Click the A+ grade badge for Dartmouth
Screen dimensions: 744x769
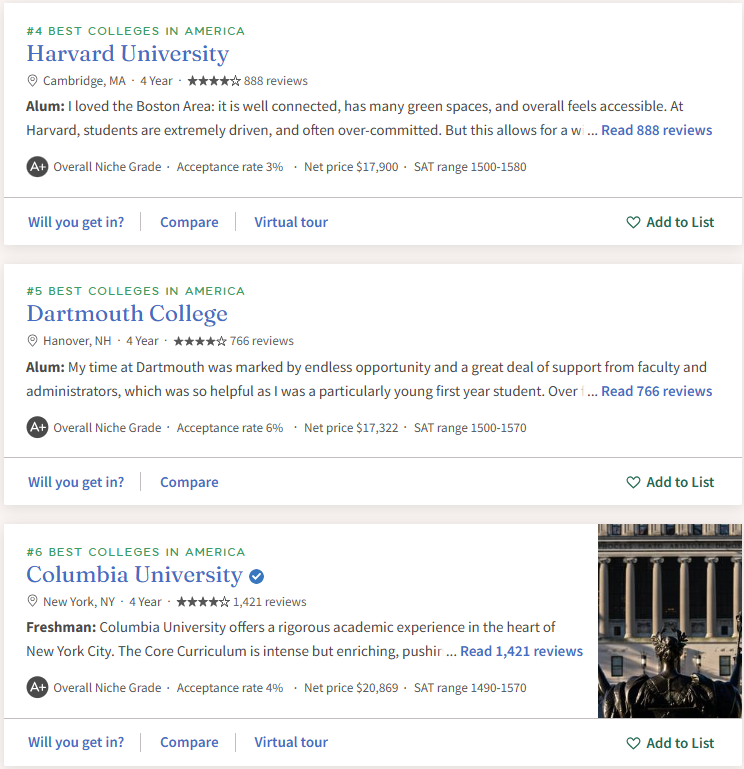37,428
